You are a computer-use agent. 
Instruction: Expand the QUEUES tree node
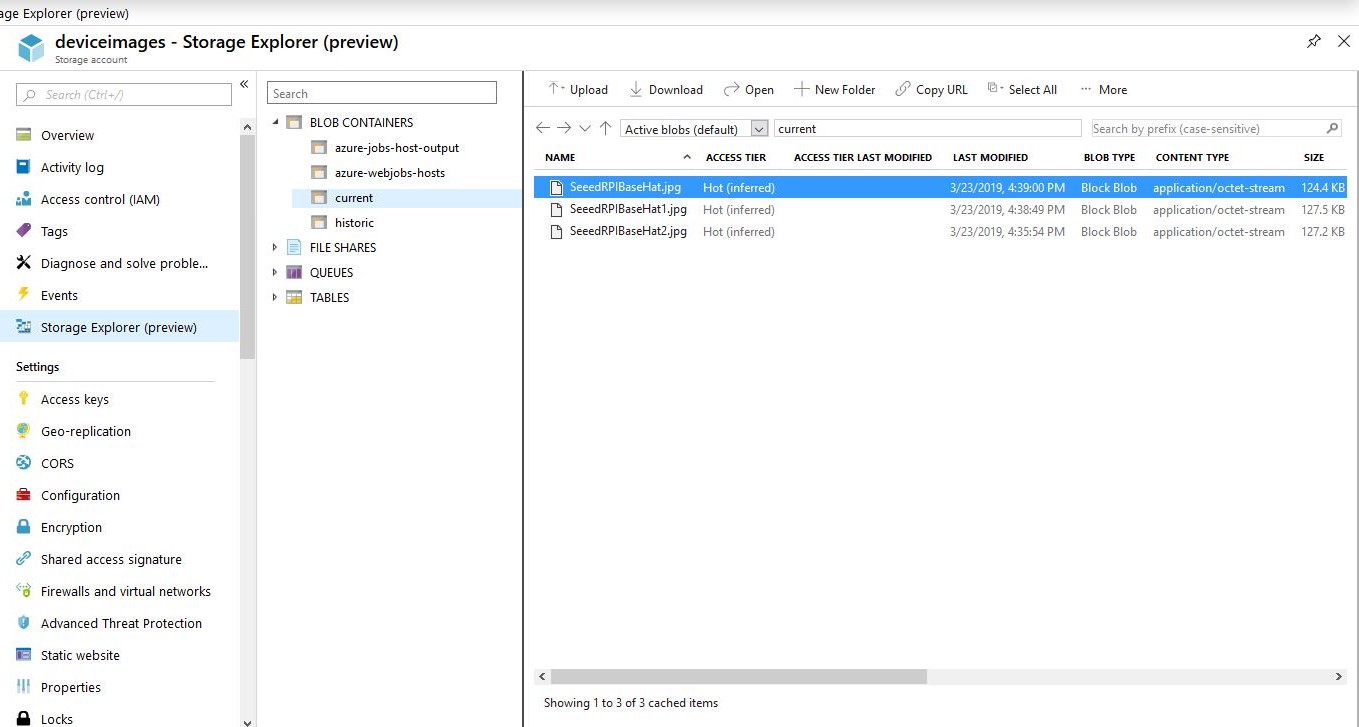click(x=276, y=272)
